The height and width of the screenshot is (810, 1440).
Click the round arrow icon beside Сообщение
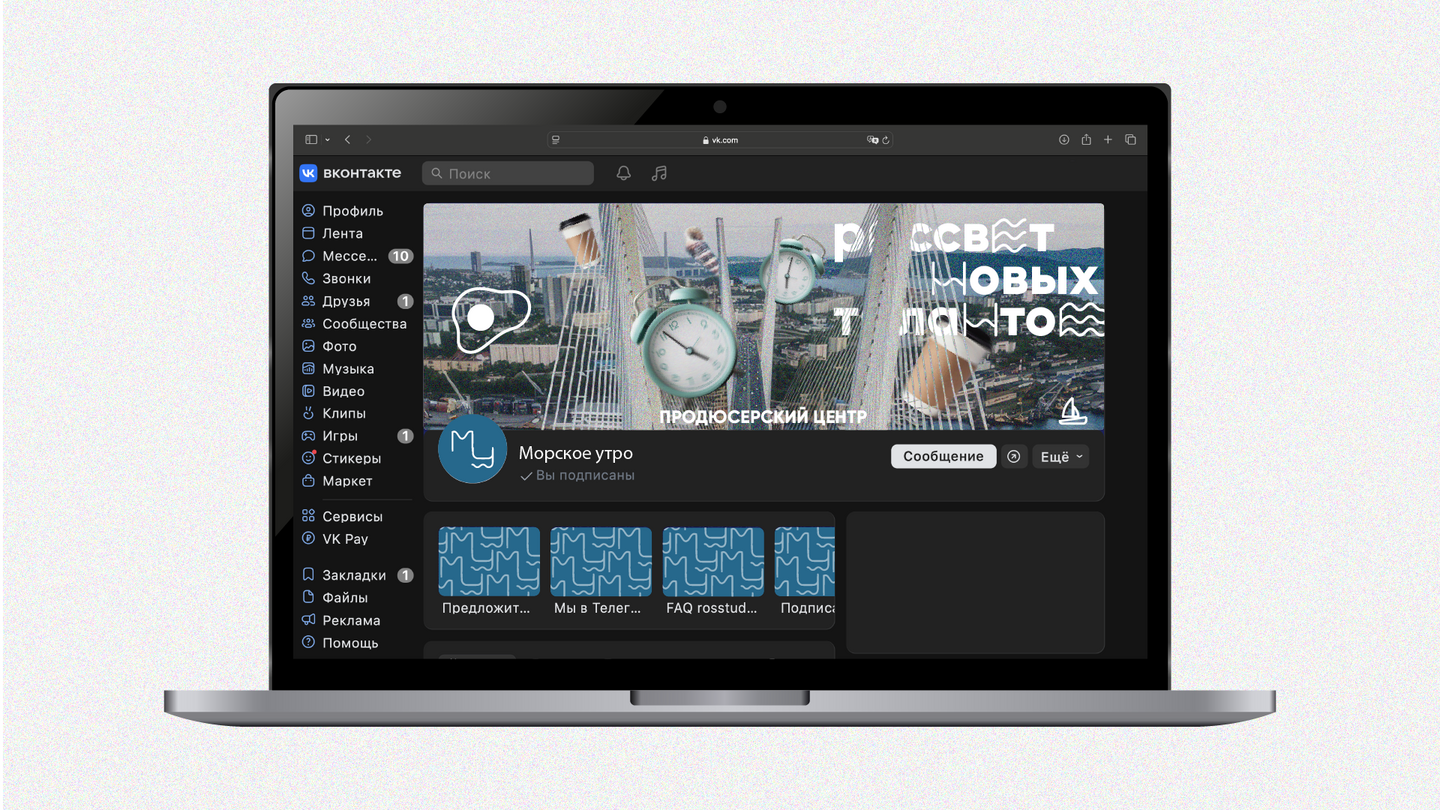pos(1014,456)
